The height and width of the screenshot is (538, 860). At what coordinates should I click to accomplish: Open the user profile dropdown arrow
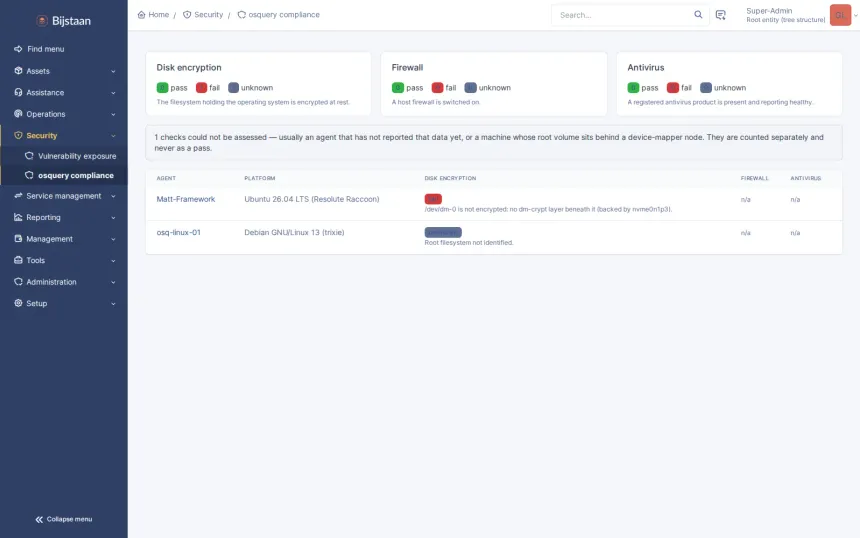[856, 15]
